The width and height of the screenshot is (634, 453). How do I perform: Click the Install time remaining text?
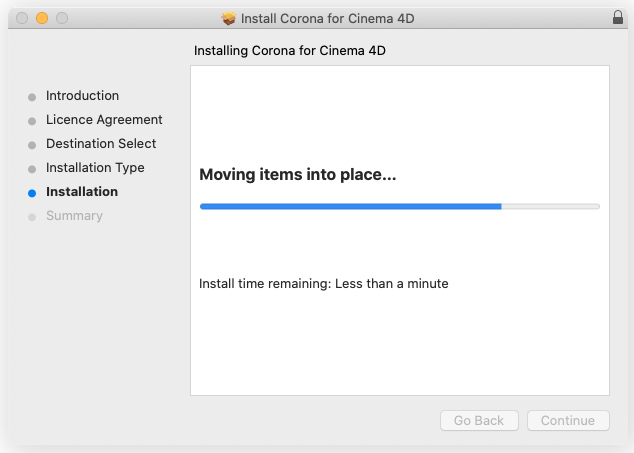pos(323,284)
